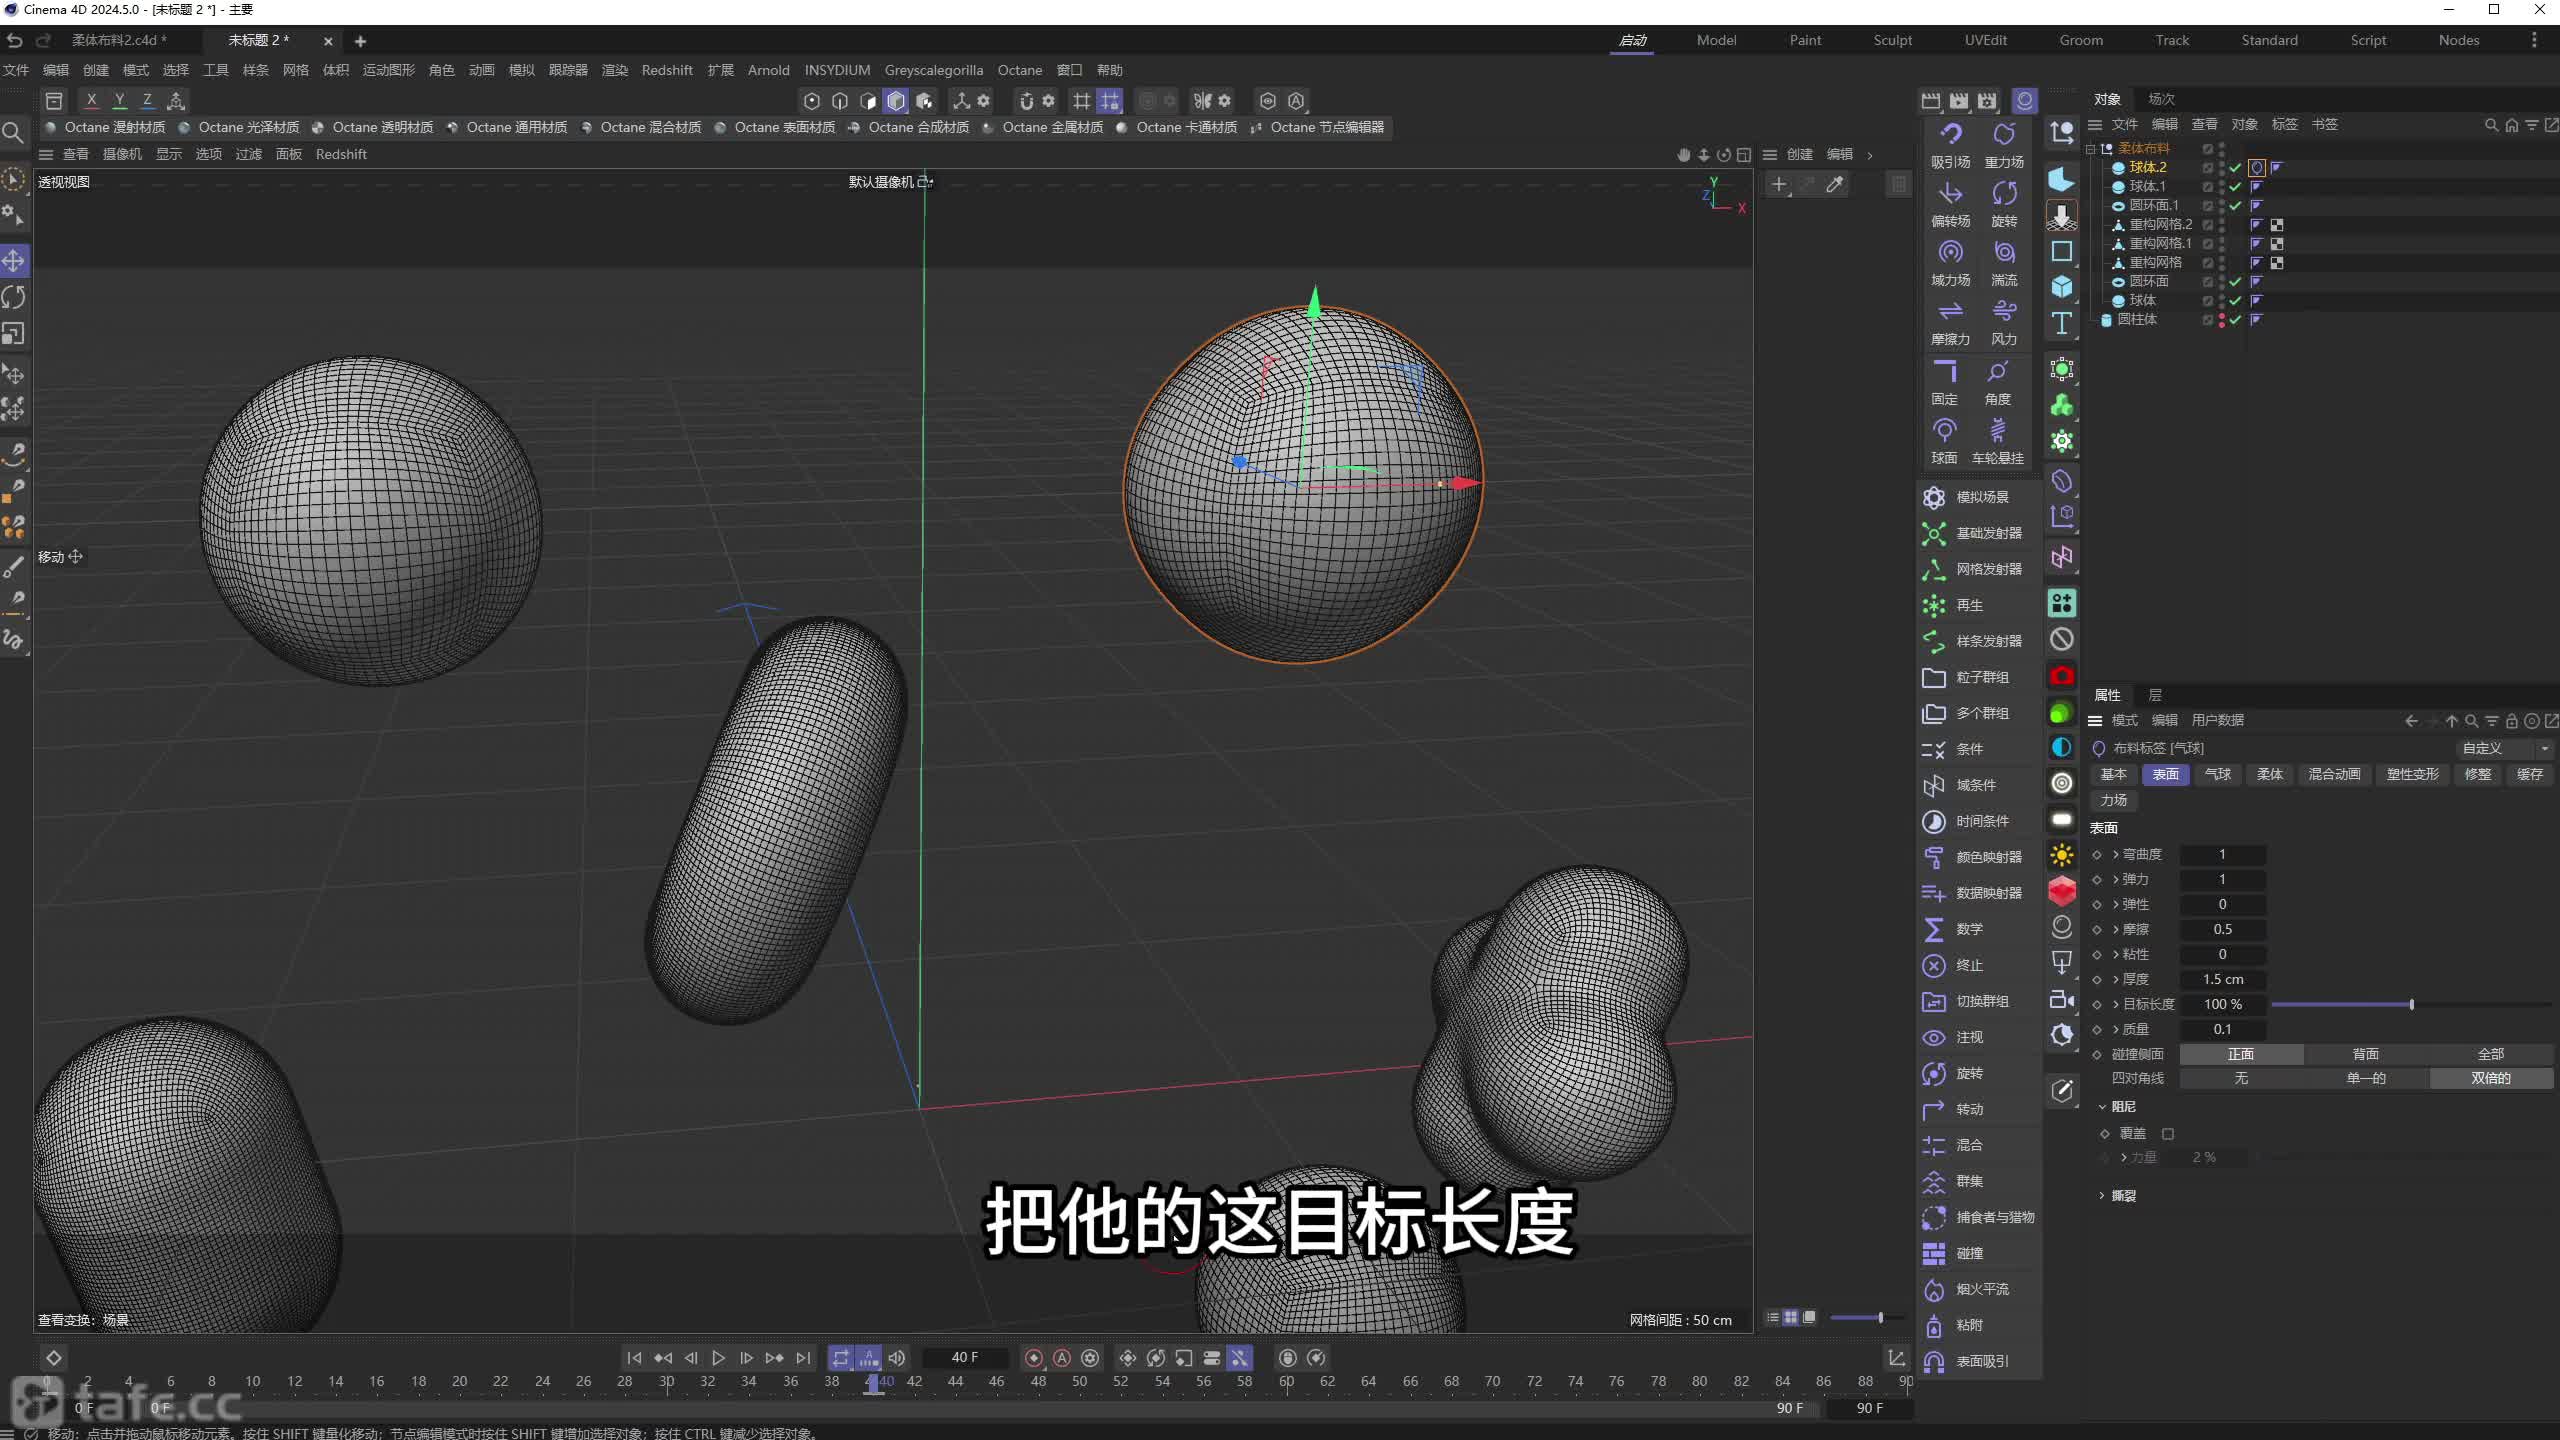Switch to the 气球 tab

tap(2218, 774)
